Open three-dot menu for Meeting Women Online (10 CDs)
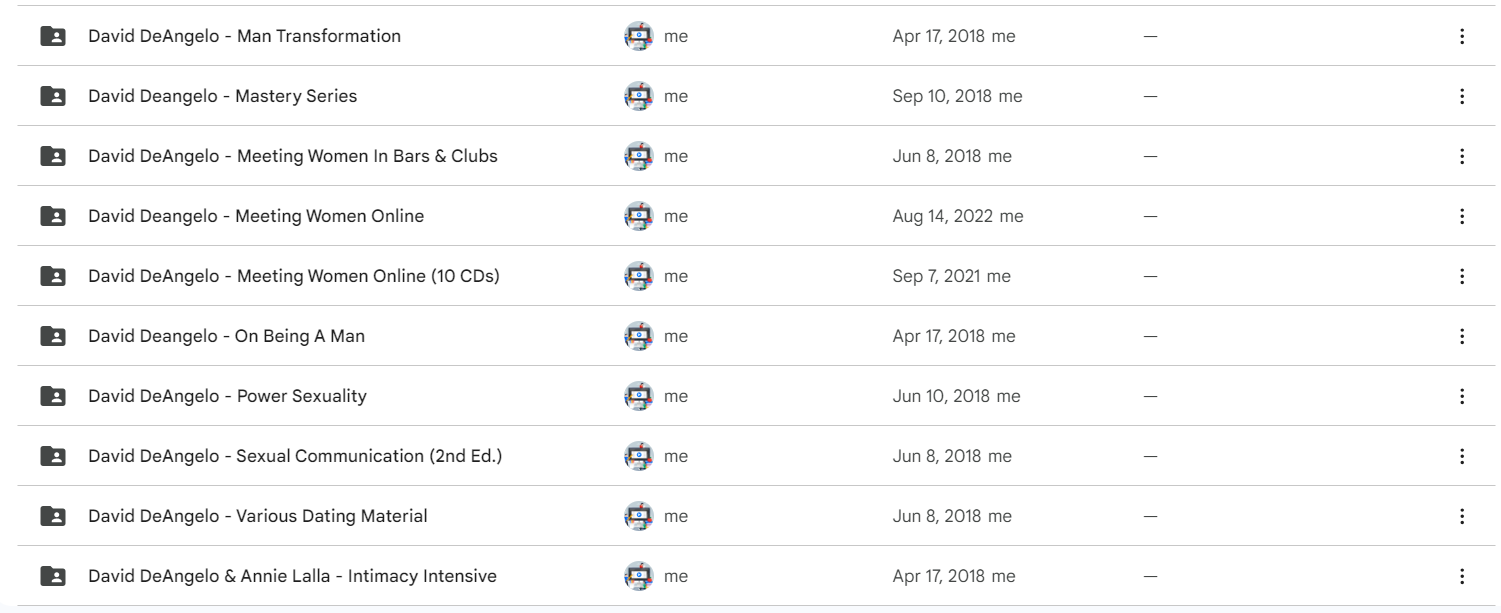The image size is (1501, 613). click(x=1462, y=276)
